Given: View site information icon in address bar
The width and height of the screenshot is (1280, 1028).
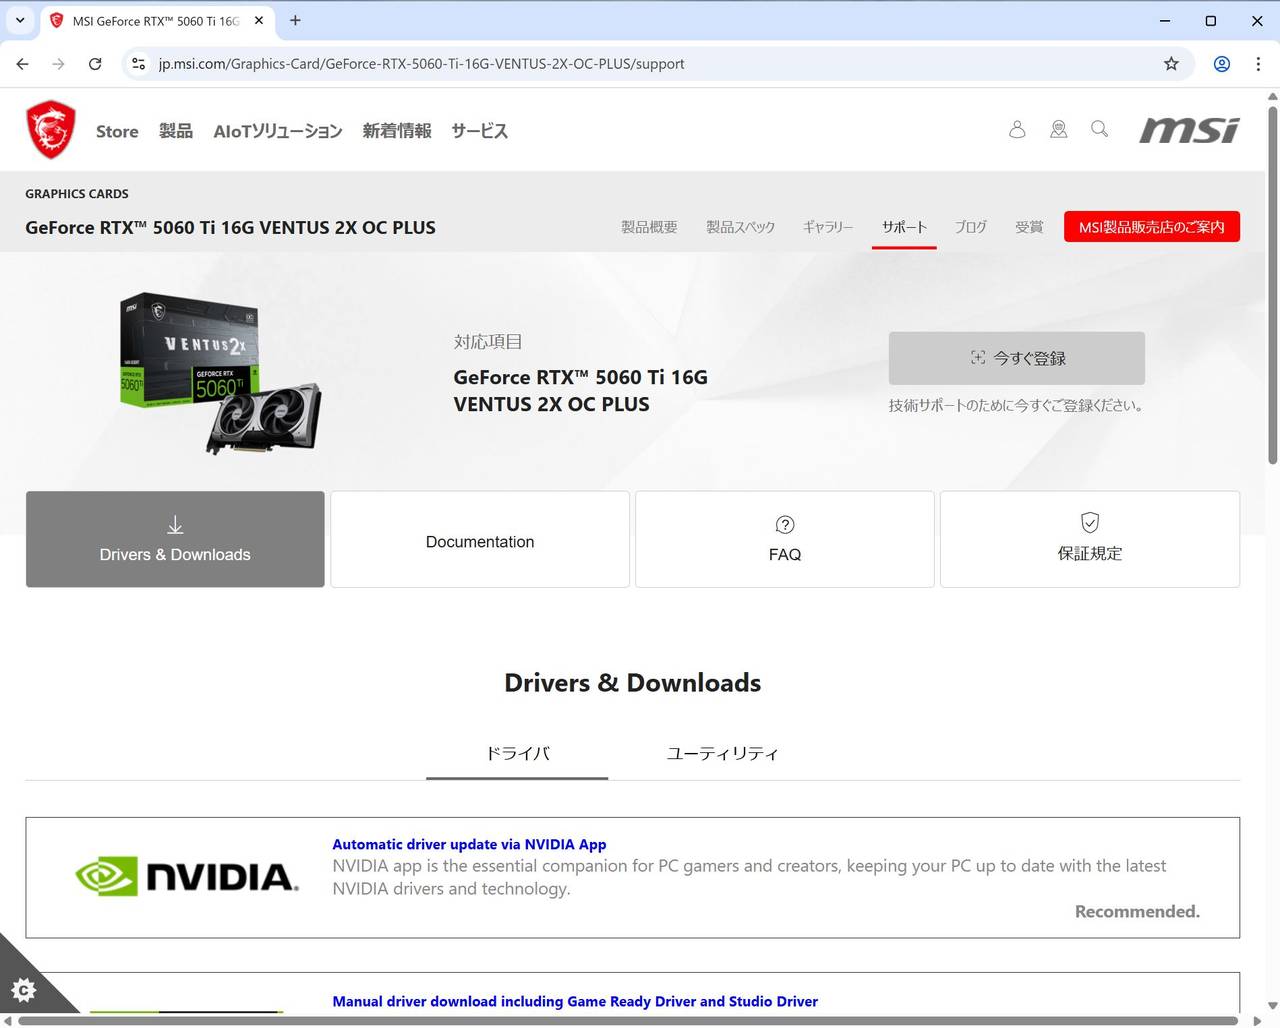Looking at the screenshot, I should point(139,64).
